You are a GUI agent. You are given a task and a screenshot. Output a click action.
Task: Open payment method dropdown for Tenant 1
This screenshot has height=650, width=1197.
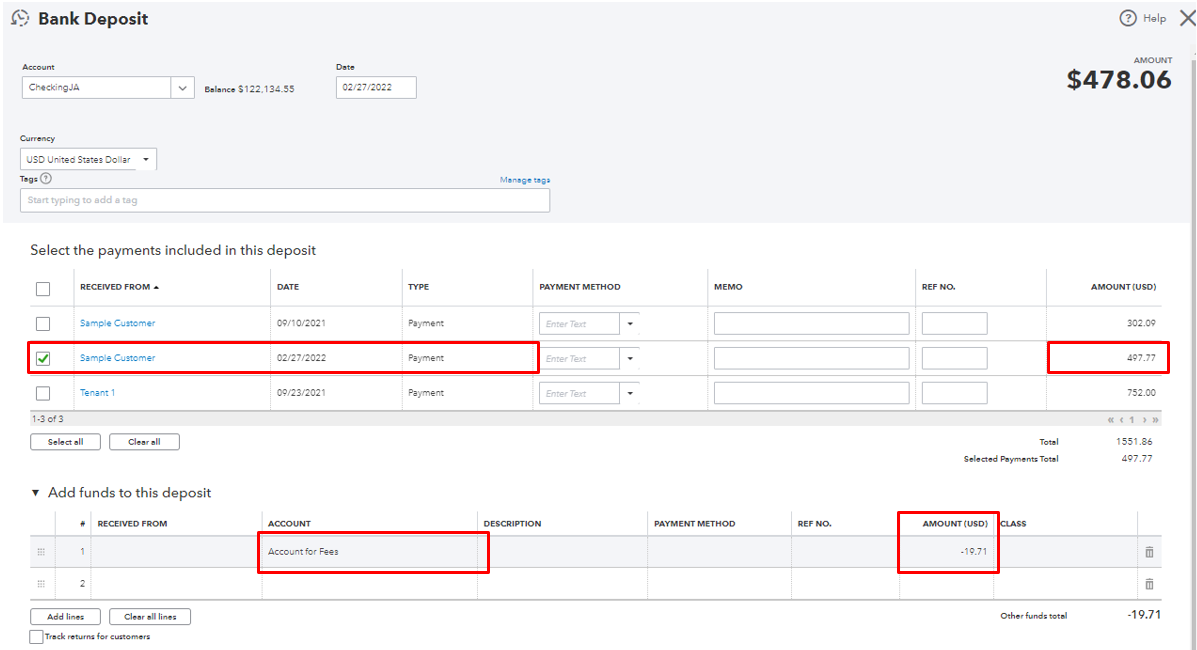click(632, 392)
